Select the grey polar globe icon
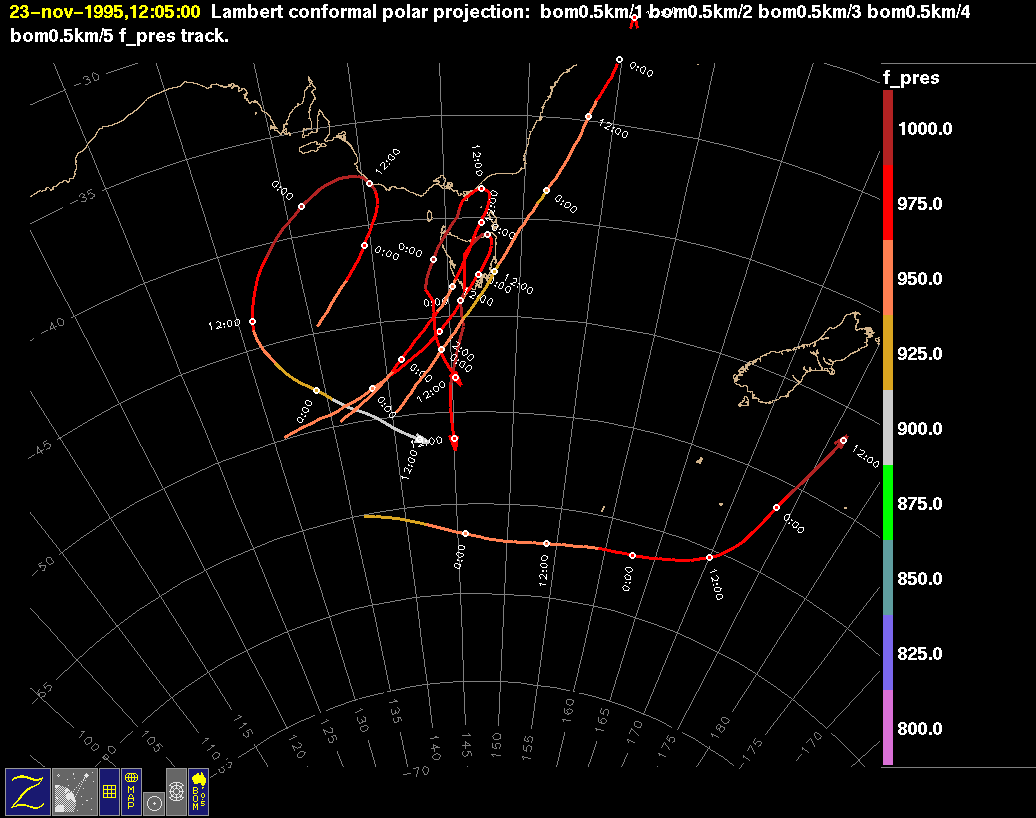The image size is (1036, 818). pos(176,790)
